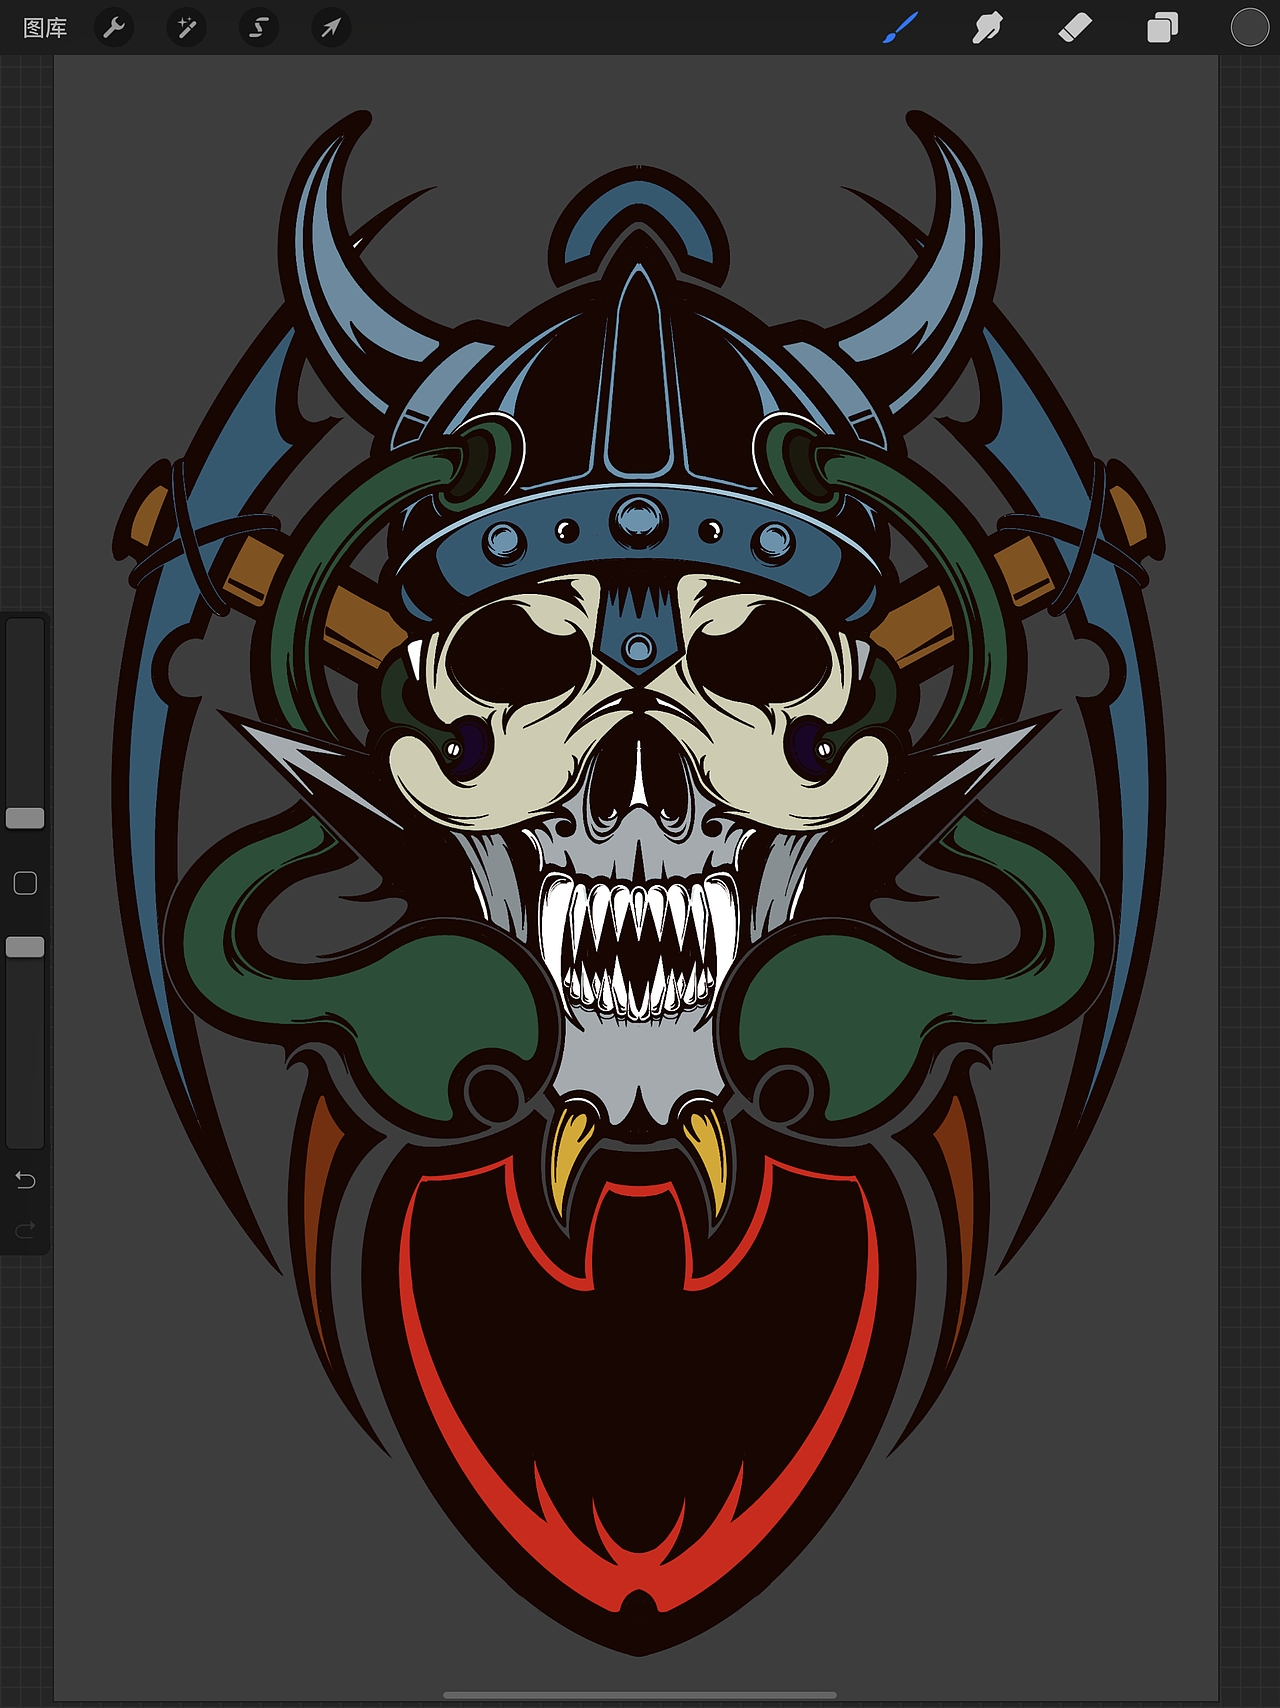
Task: Open the active color picker circle
Action: pyautogui.click(x=1249, y=27)
